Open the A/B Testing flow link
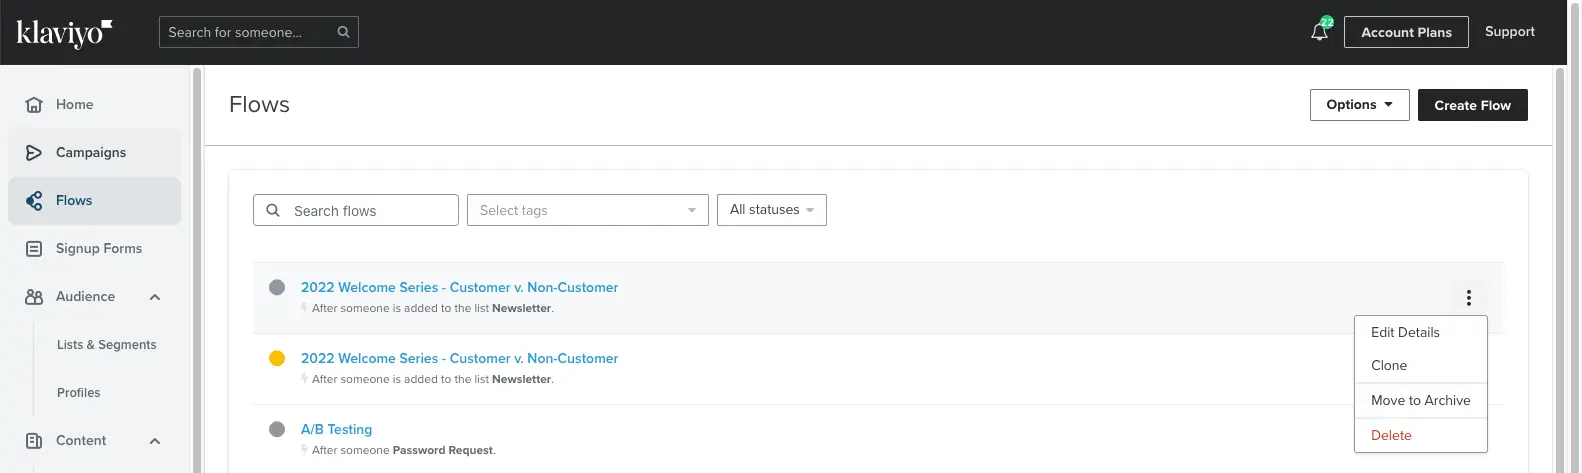The height and width of the screenshot is (473, 1582). click(x=336, y=429)
